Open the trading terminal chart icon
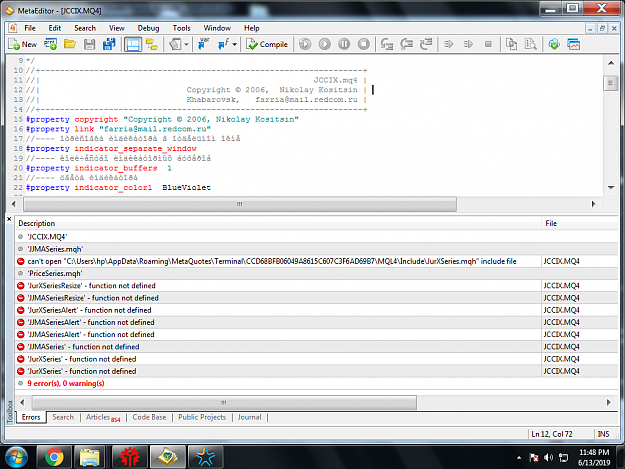625x469 pixels. 573,44
